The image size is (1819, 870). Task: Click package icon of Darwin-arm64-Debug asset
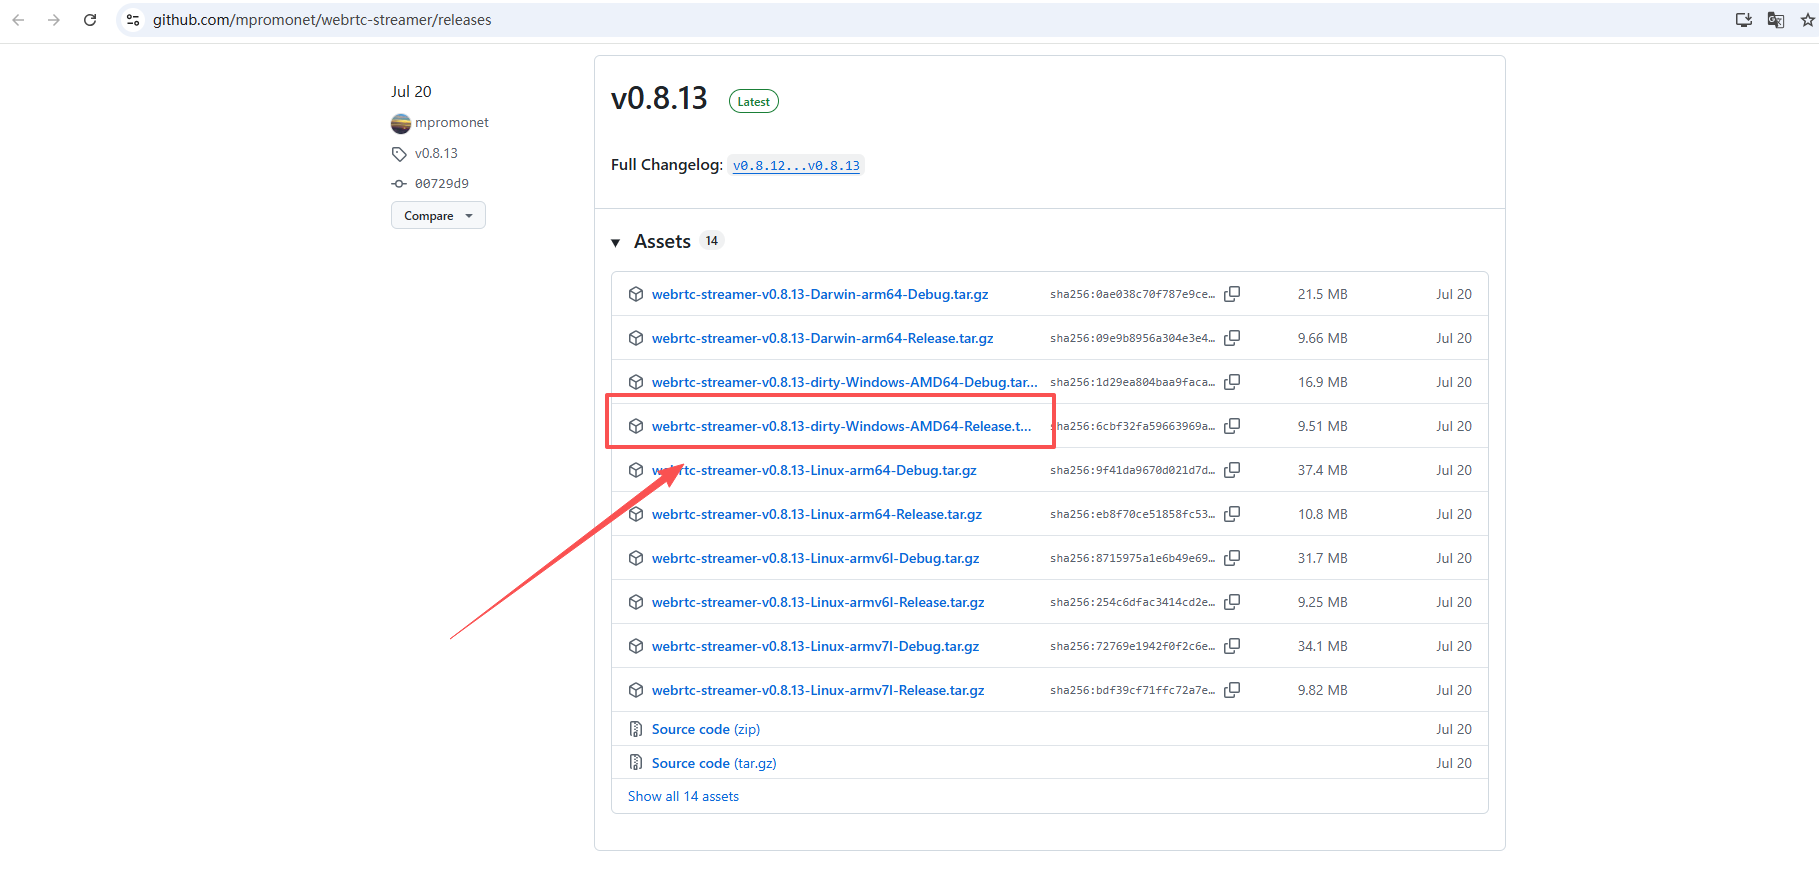coord(636,294)
